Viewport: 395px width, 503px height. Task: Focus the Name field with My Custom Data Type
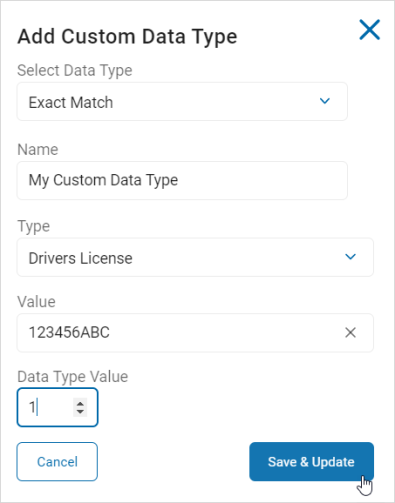pos(182,181)
